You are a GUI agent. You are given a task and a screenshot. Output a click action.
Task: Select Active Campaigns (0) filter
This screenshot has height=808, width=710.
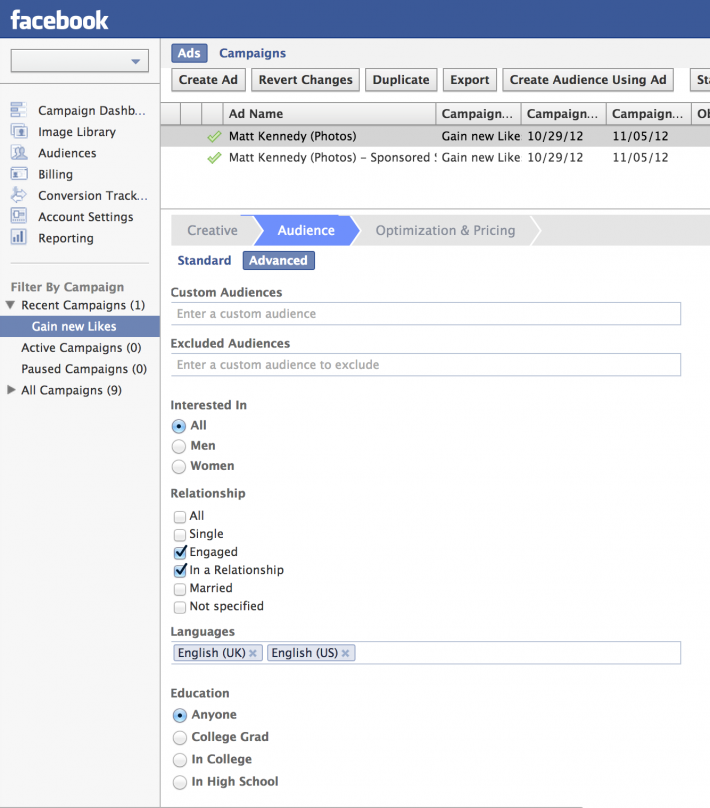pyautogui.click(x=81, y=348)
